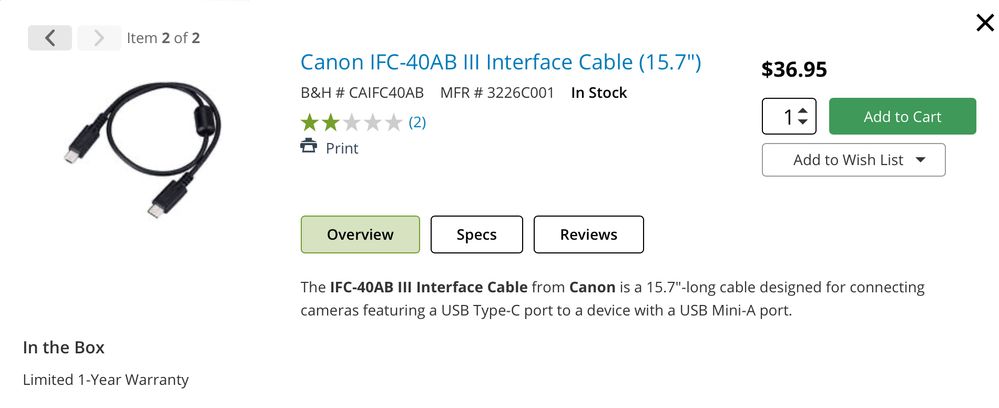Click the fifth gray rating star
This screenshot has width=999, height=408.
click(x=394, y=123)
